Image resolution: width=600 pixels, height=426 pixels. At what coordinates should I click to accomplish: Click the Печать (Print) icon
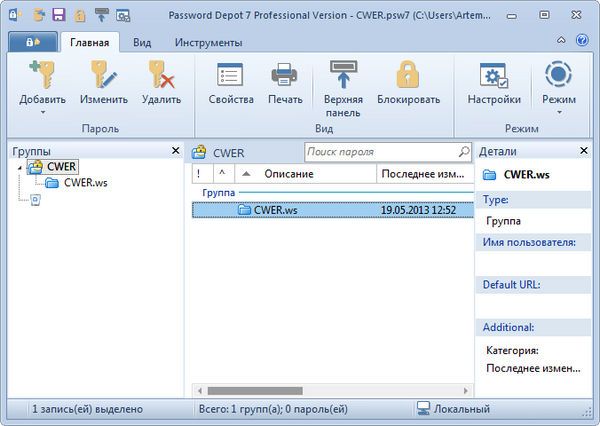(285, 76)
